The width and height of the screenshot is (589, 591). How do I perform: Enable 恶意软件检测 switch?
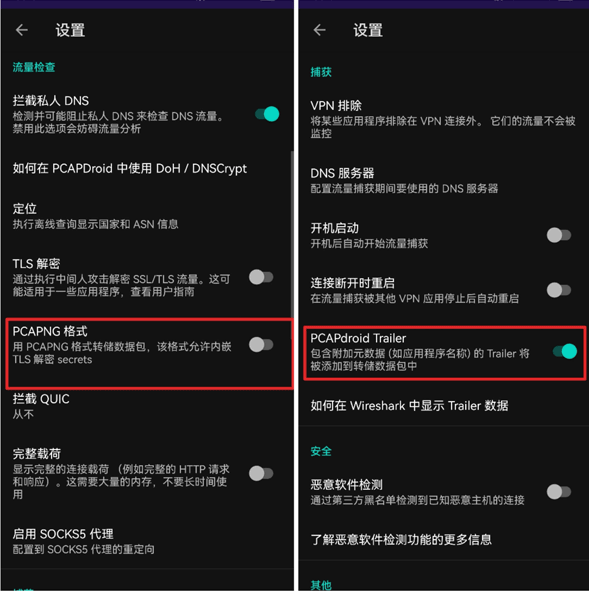pyautogui.click(x=559, y=492)
